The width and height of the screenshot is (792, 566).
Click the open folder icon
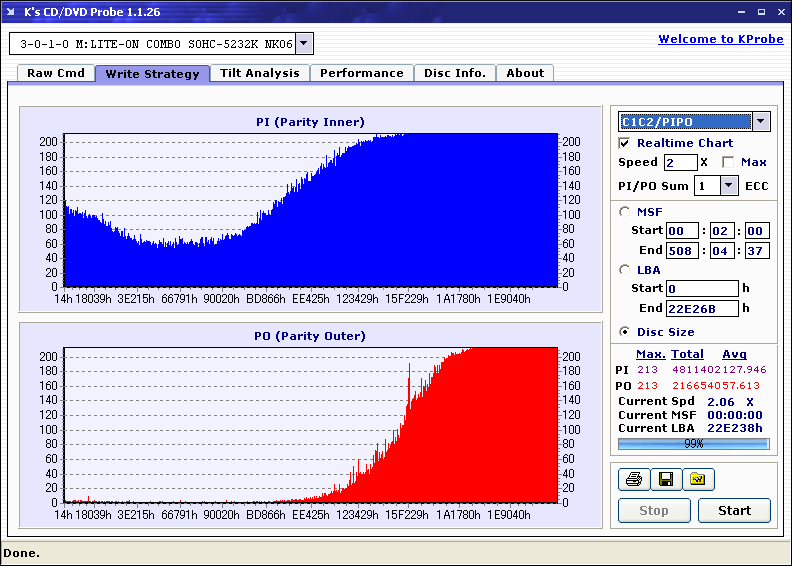[x=698, y=479]
